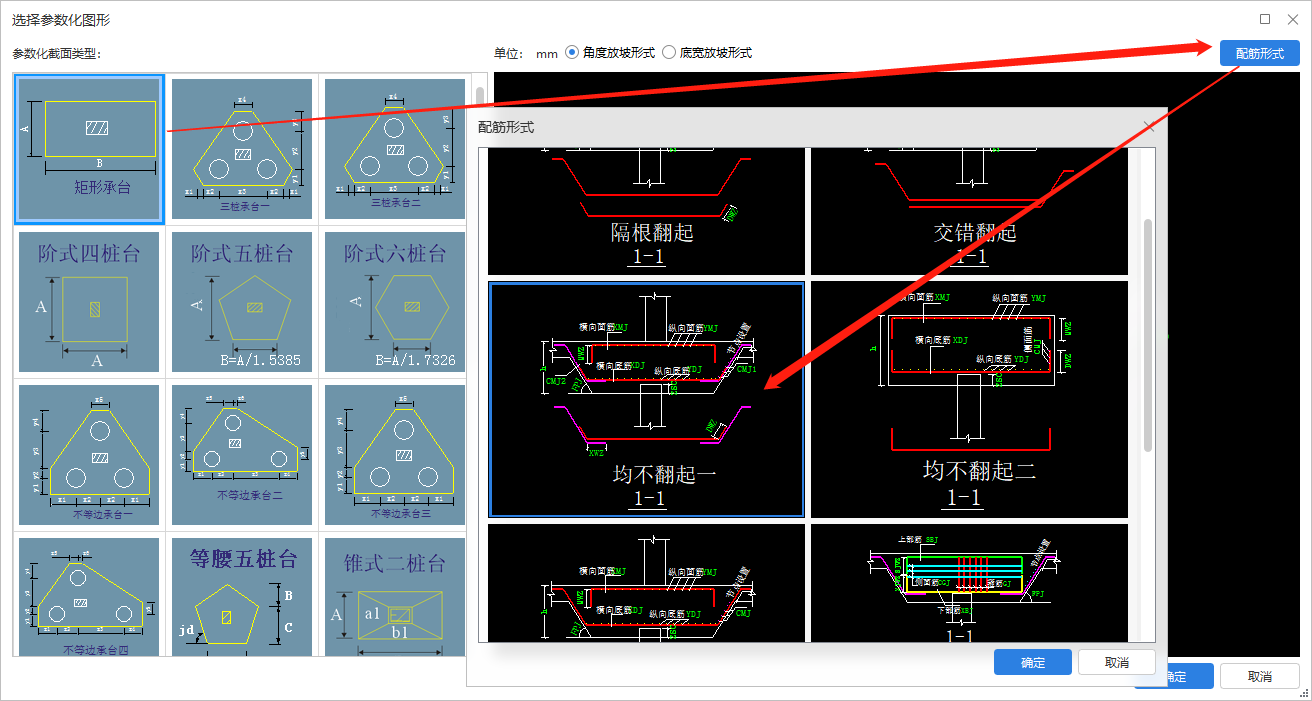Open the 配筋形式 button
Image resolution: width=1312 pixels, height=701 pixels.
1260,53
